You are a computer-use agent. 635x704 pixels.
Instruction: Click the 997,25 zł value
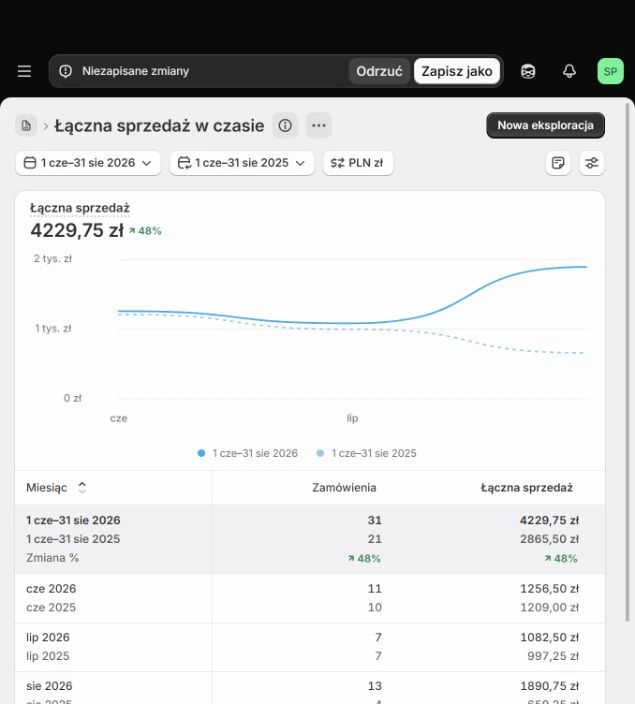[x=553, y=656]
